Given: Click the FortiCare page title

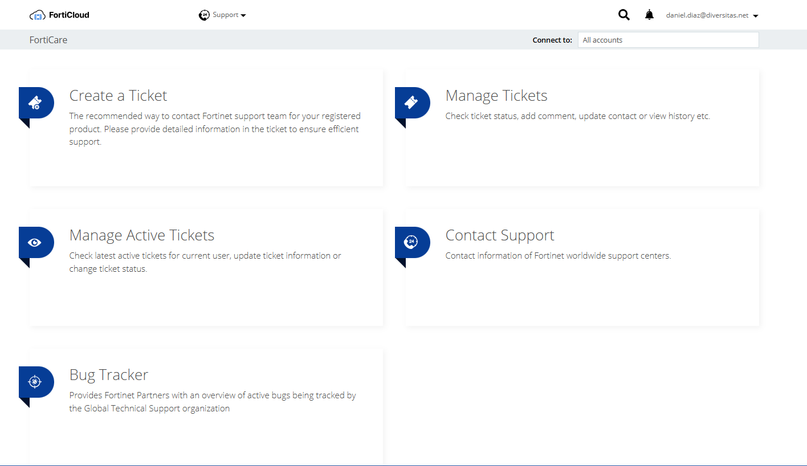Looking at the screenshot, I should (x=48, y=40).
